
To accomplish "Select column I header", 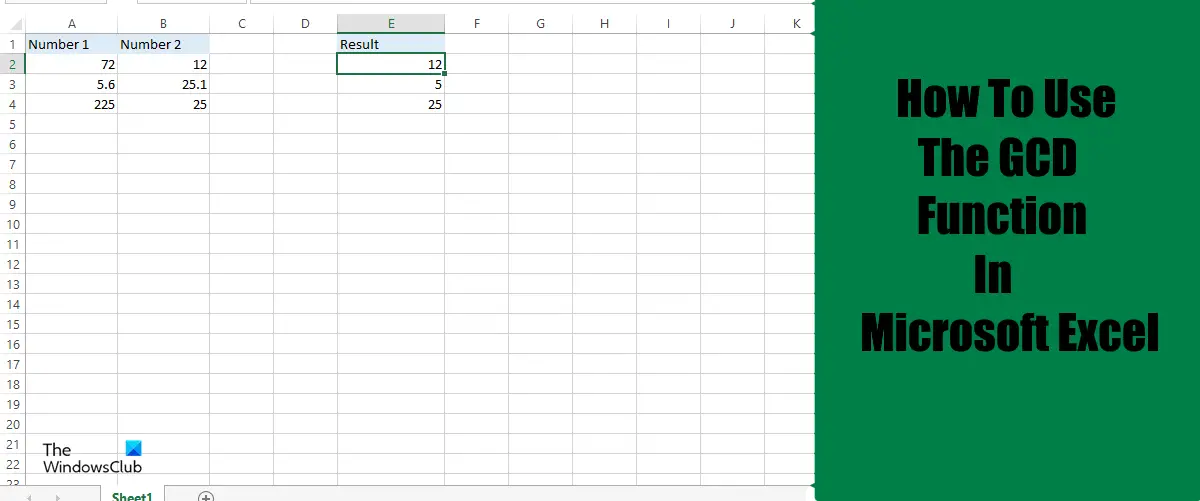I will [x=668, y=23].
